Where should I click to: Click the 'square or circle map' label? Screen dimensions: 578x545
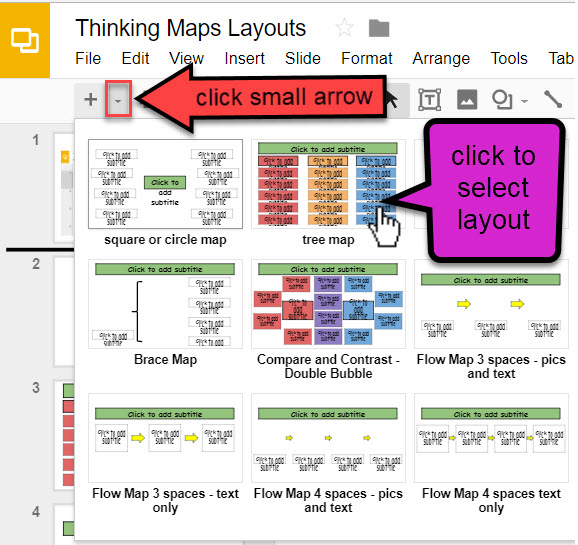(x=165, y=240)
